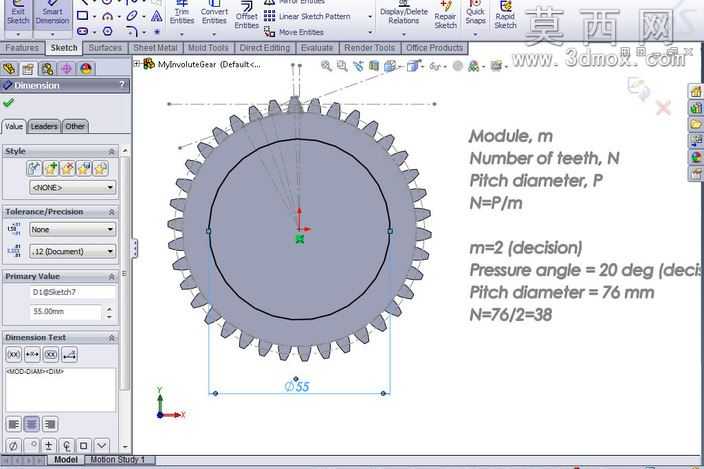Select the Leaders tab
Screen dimensions: 704x469
[44, 127]
